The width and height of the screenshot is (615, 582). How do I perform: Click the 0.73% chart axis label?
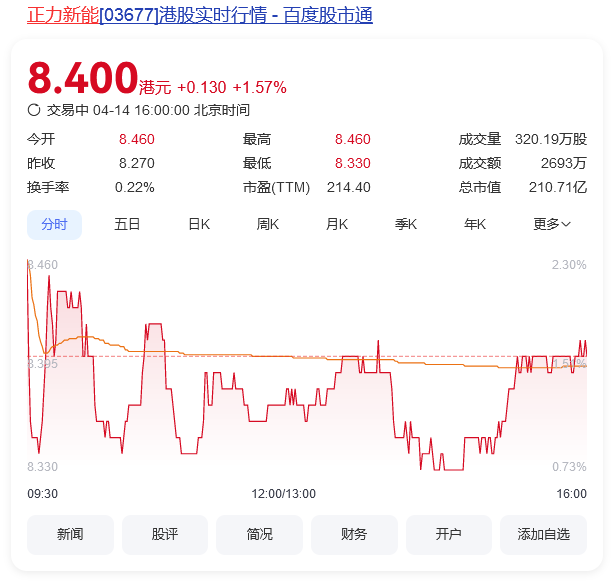569,467
